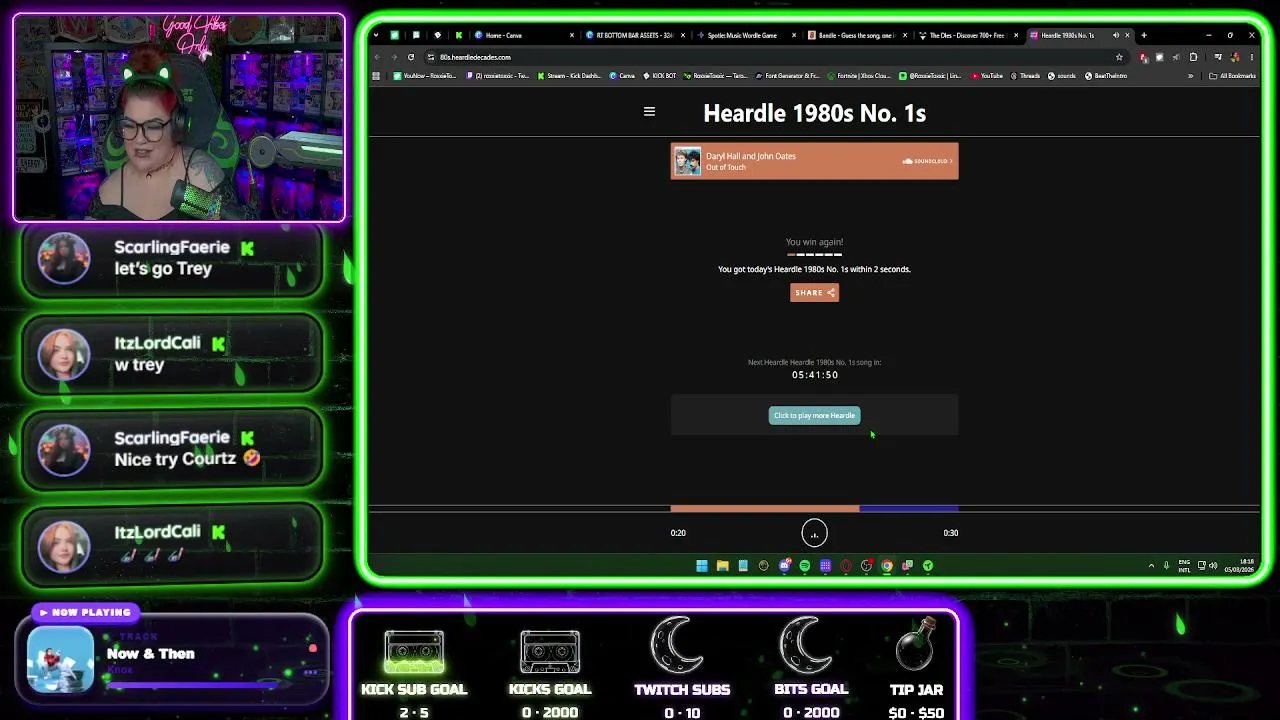The width and height of the screenshot is (1280, 720).
Task: Click to play more Heardle
Action: (x=814, y=415)
